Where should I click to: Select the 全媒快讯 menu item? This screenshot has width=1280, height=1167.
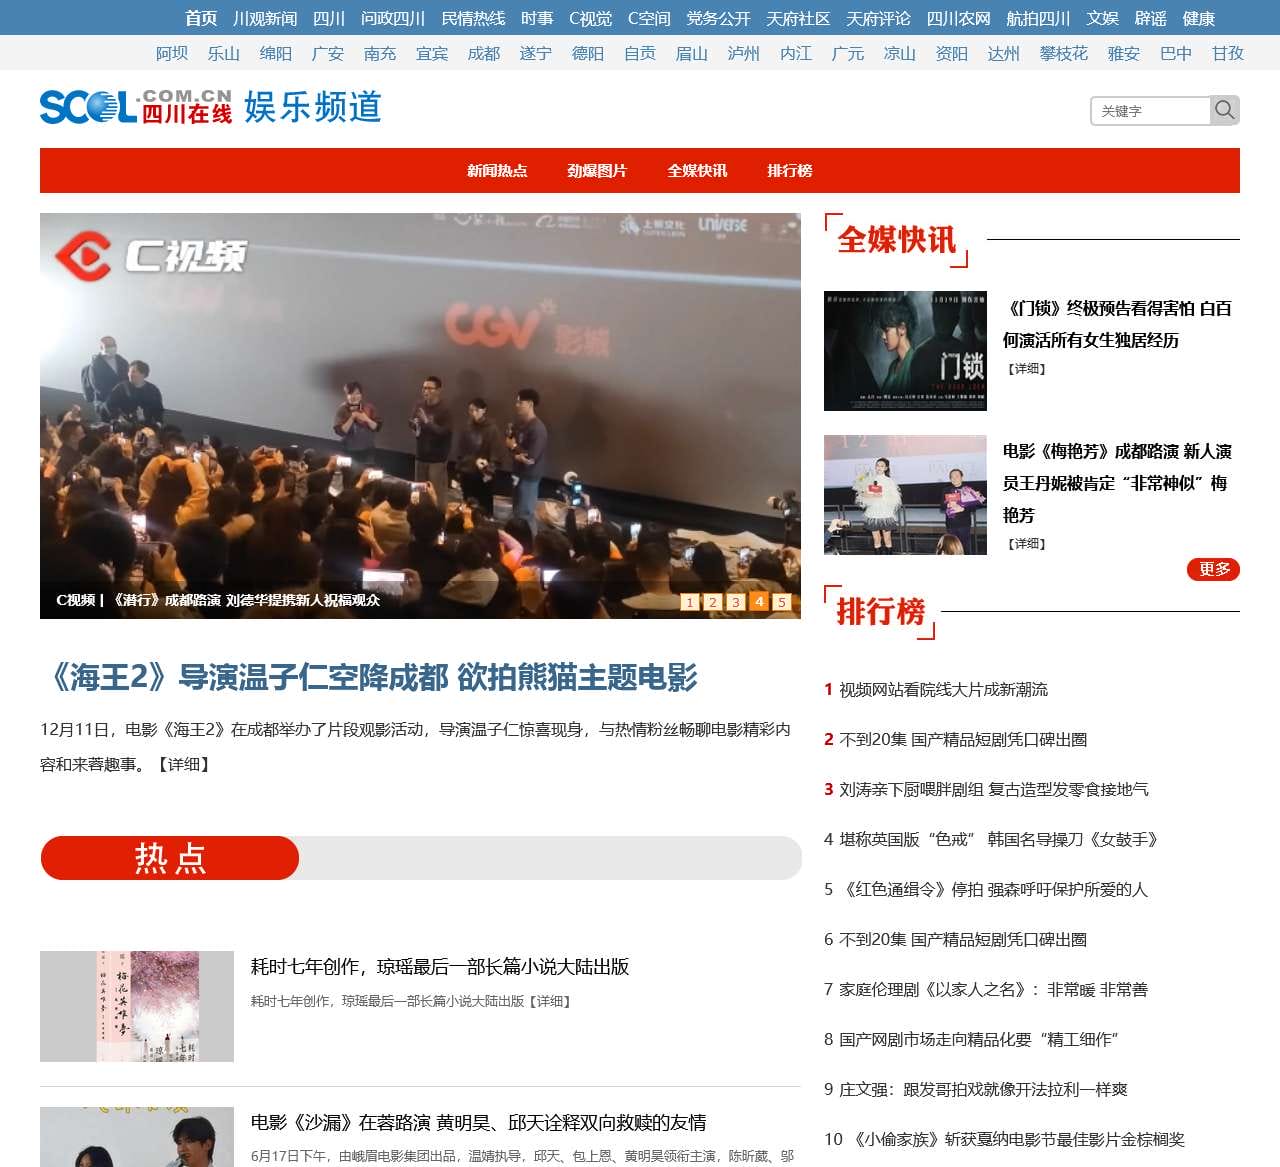click(x=697, y=171)
